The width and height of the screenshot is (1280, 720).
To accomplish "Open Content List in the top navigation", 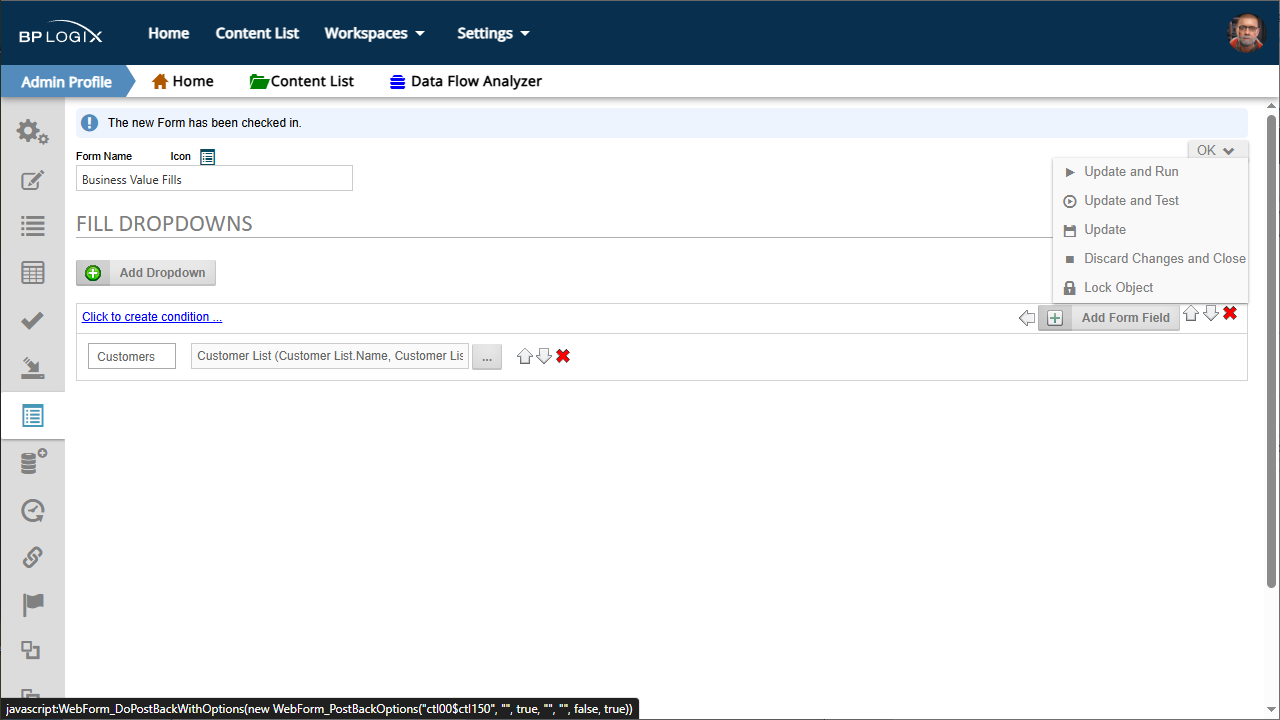I will [x=257, y=33].
